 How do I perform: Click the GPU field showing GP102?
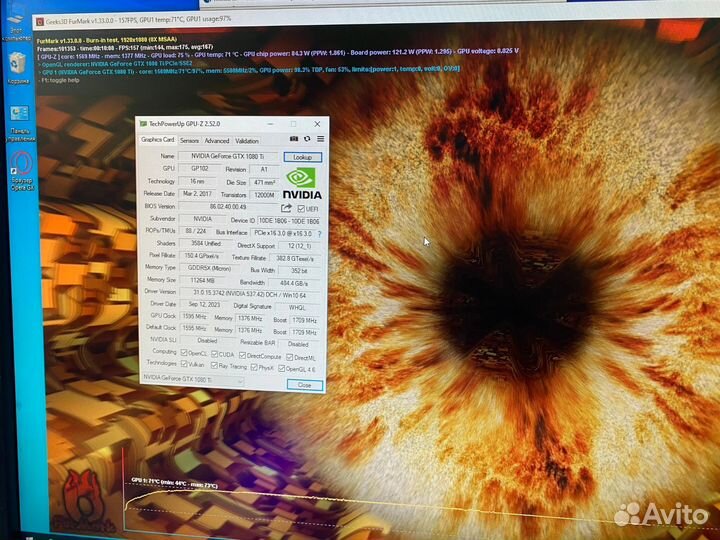pos(200,169)
